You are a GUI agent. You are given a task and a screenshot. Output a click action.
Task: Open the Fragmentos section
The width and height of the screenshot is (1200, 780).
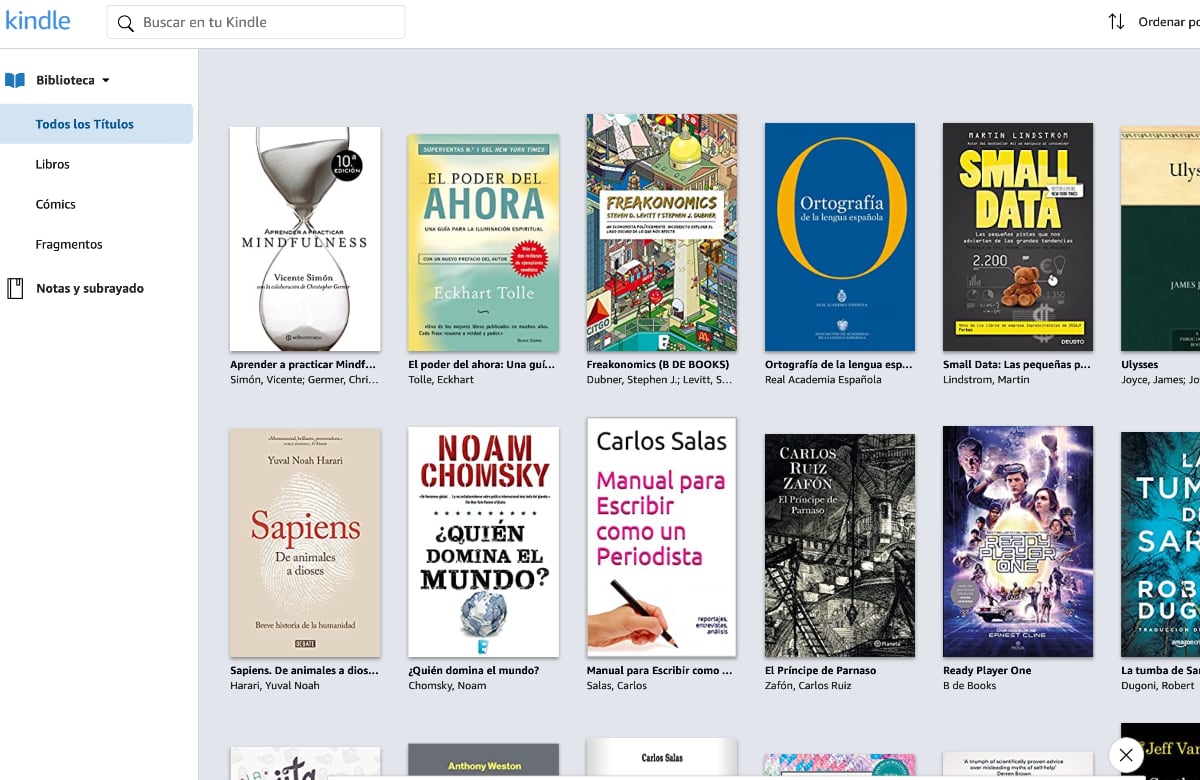69,244
